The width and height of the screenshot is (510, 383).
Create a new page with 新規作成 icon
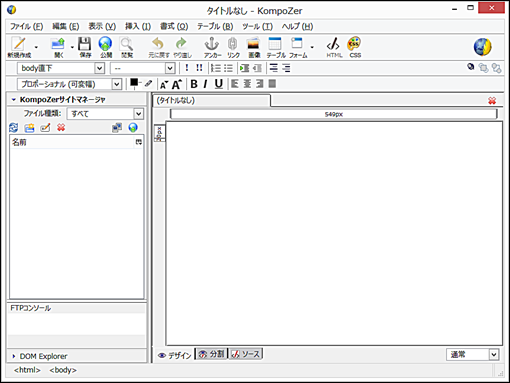click(x=19, y=47)
